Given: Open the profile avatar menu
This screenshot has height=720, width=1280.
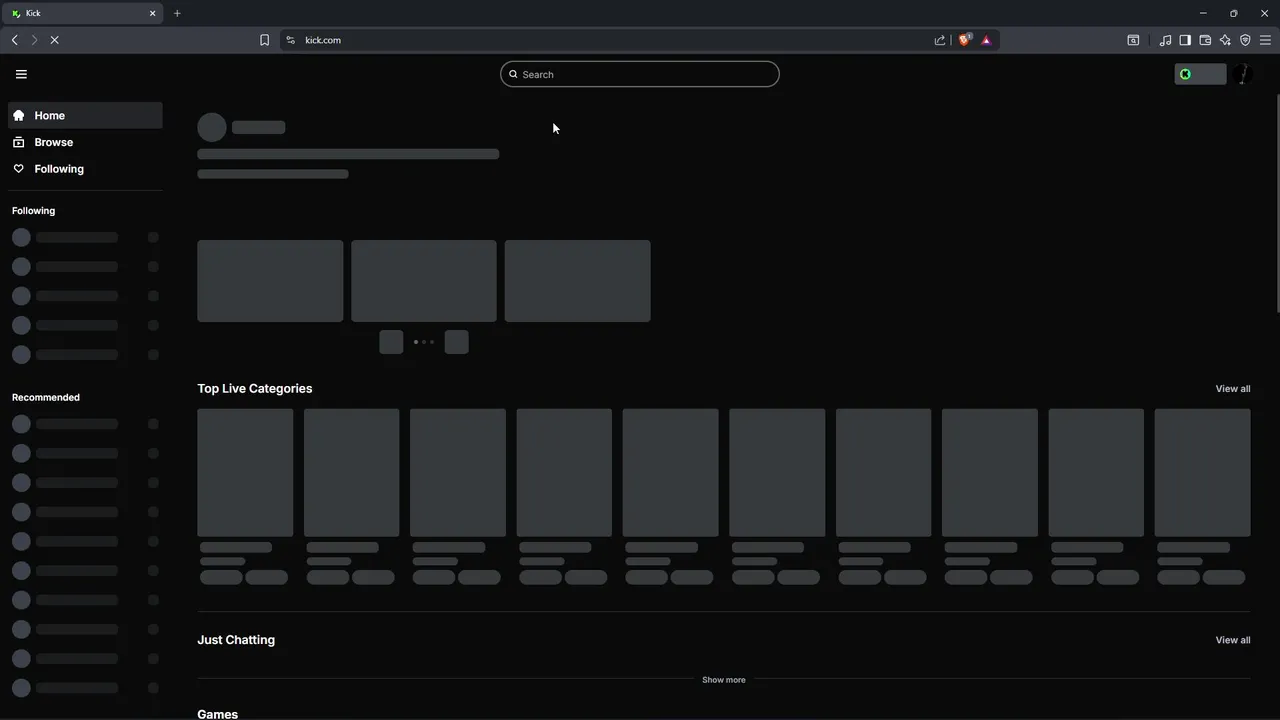Looking at the screenshot, I should point(1242,74).
